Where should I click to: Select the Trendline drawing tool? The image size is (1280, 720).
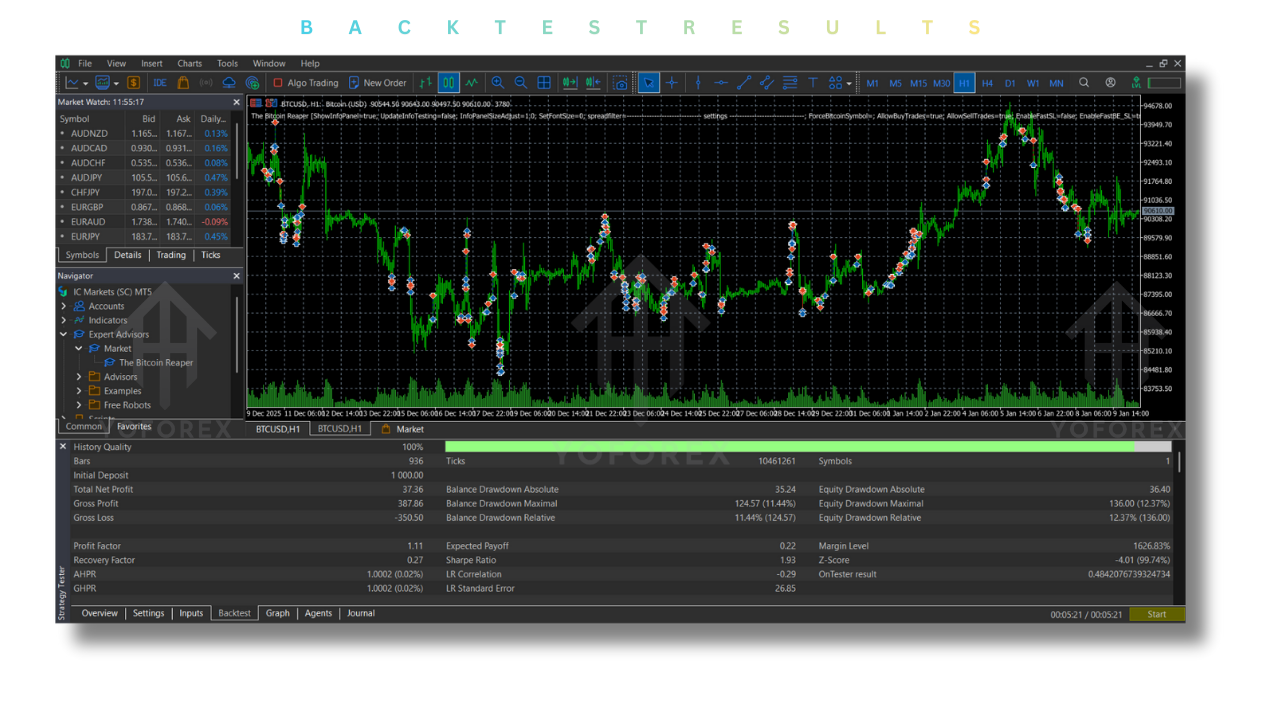pos(742,82)
